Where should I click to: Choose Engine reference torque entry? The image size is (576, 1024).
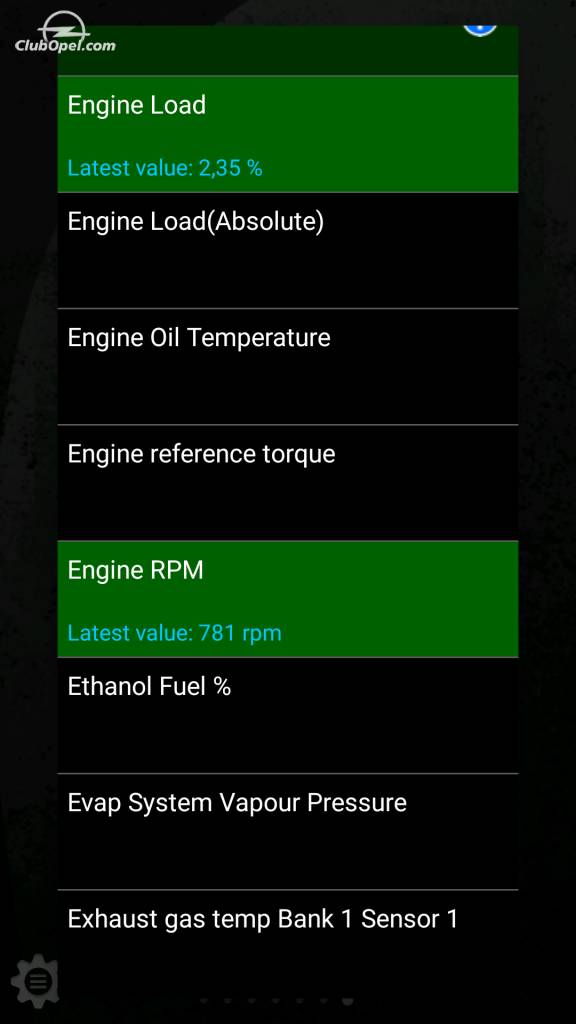(288, 483)
